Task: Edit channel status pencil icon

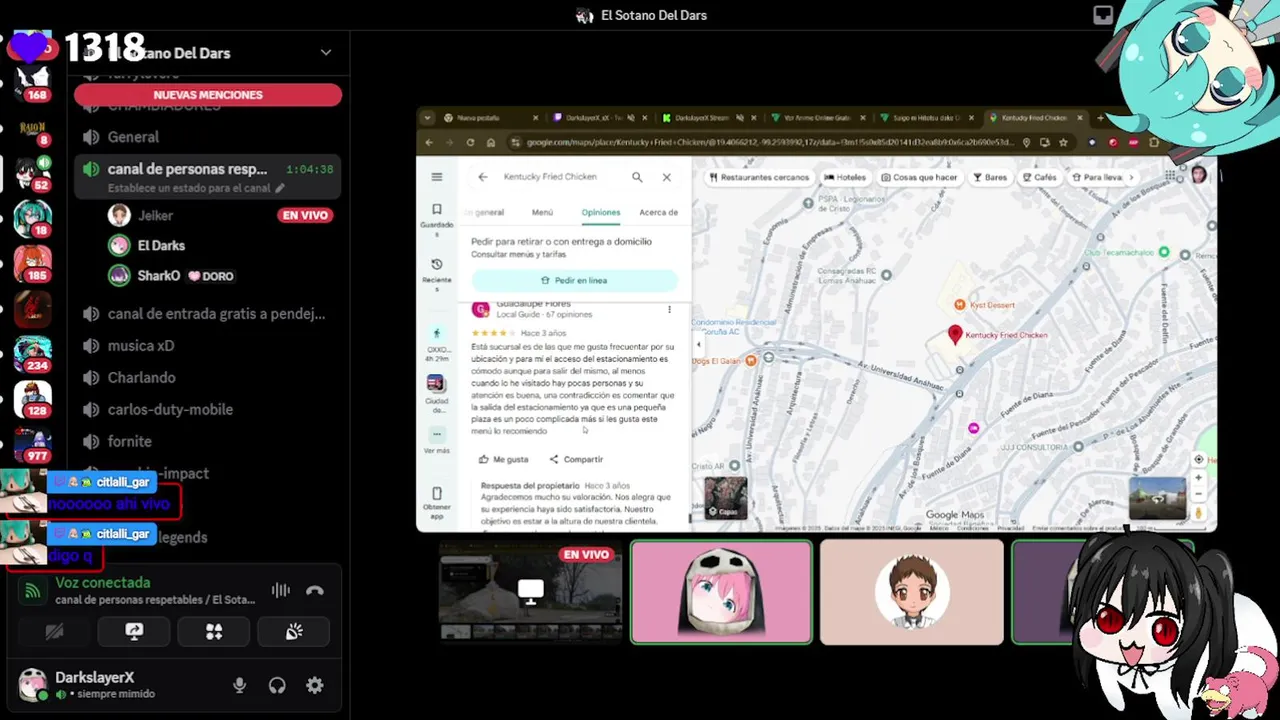Action: (x=280, y=188)
